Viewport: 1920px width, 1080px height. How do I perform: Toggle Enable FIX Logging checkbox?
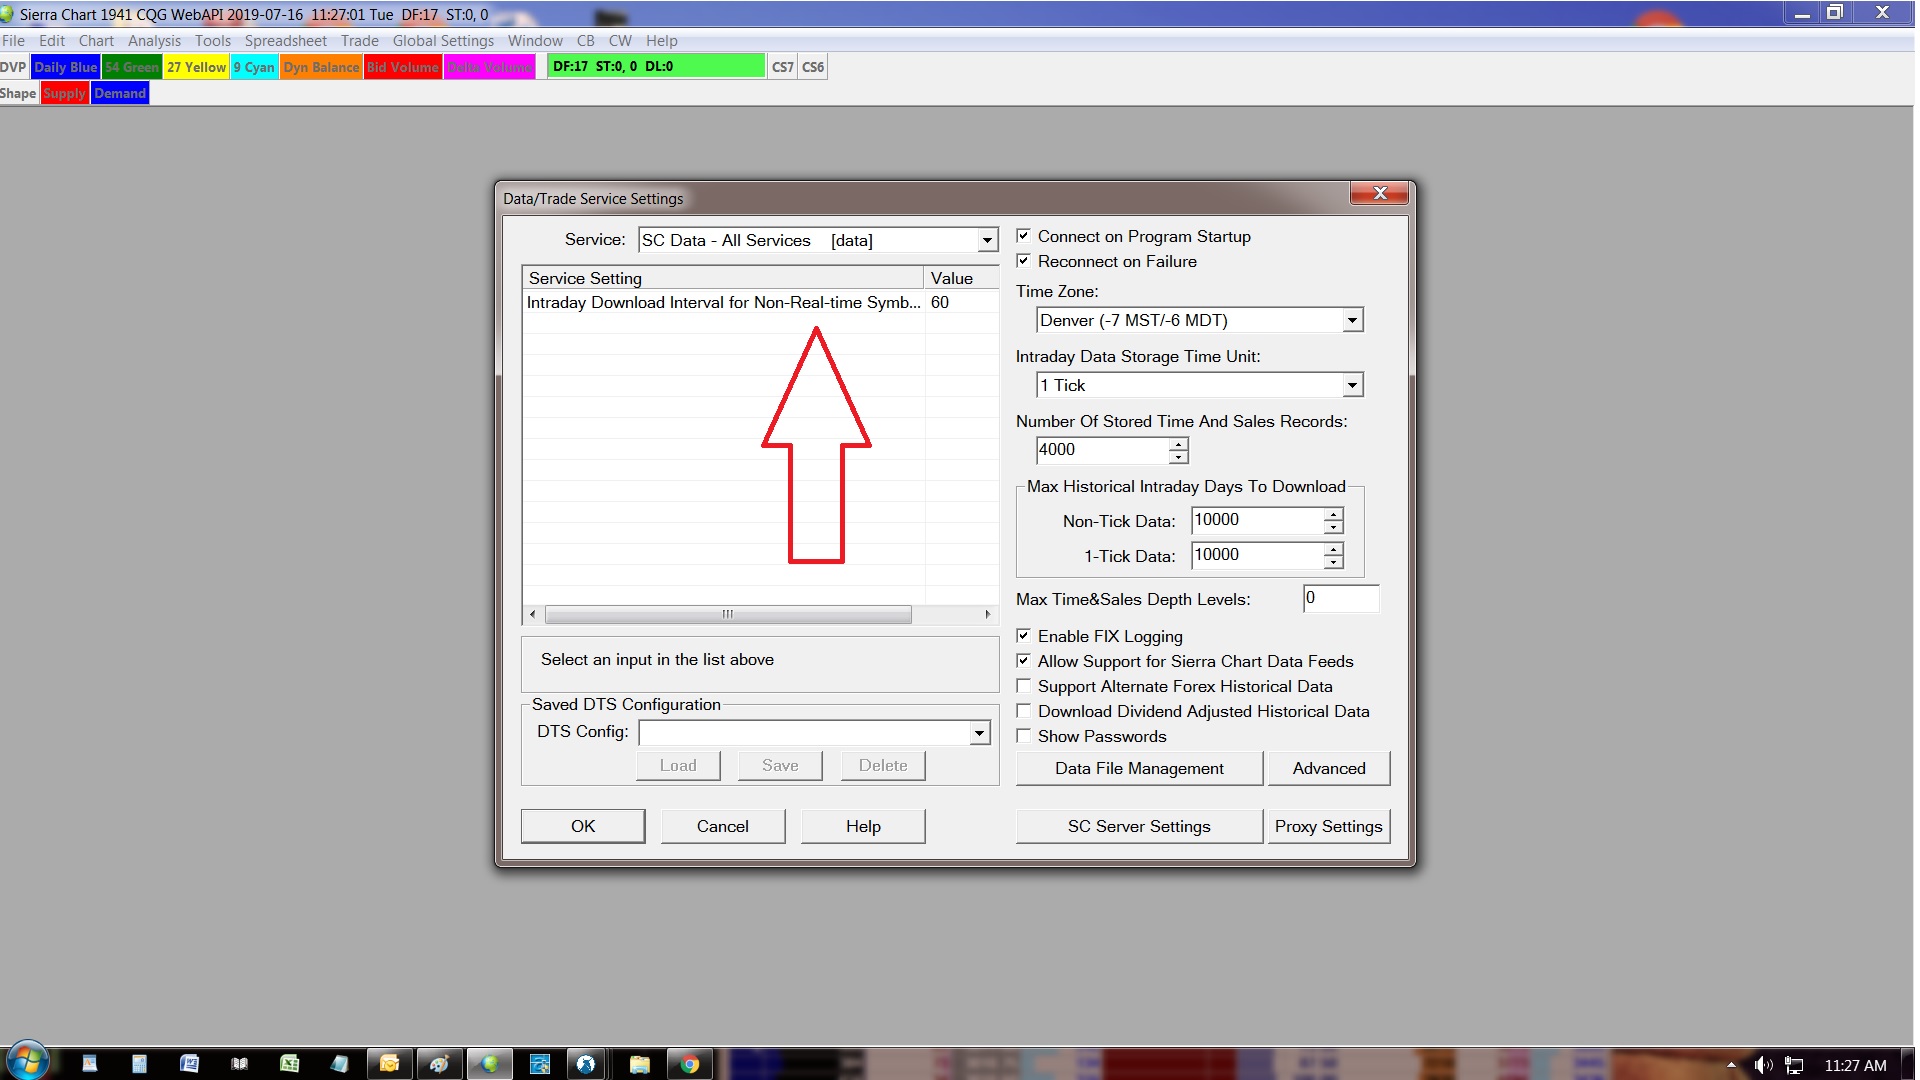coord(1023,636)
